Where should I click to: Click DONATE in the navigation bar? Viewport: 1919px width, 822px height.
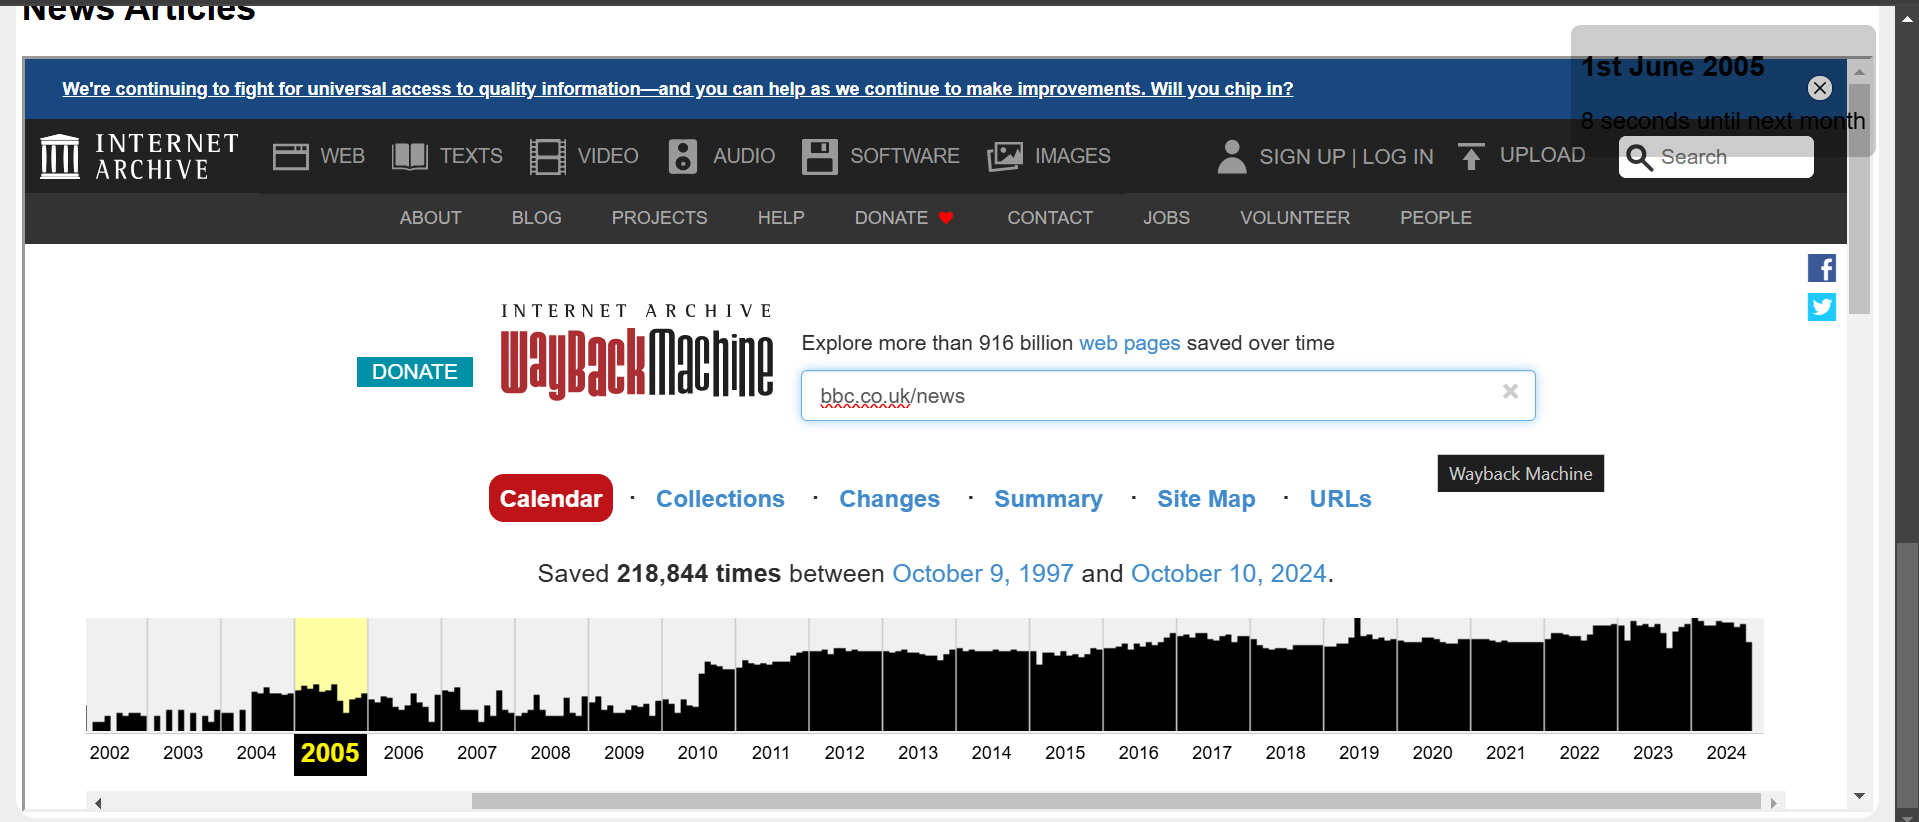click(891, 218)
